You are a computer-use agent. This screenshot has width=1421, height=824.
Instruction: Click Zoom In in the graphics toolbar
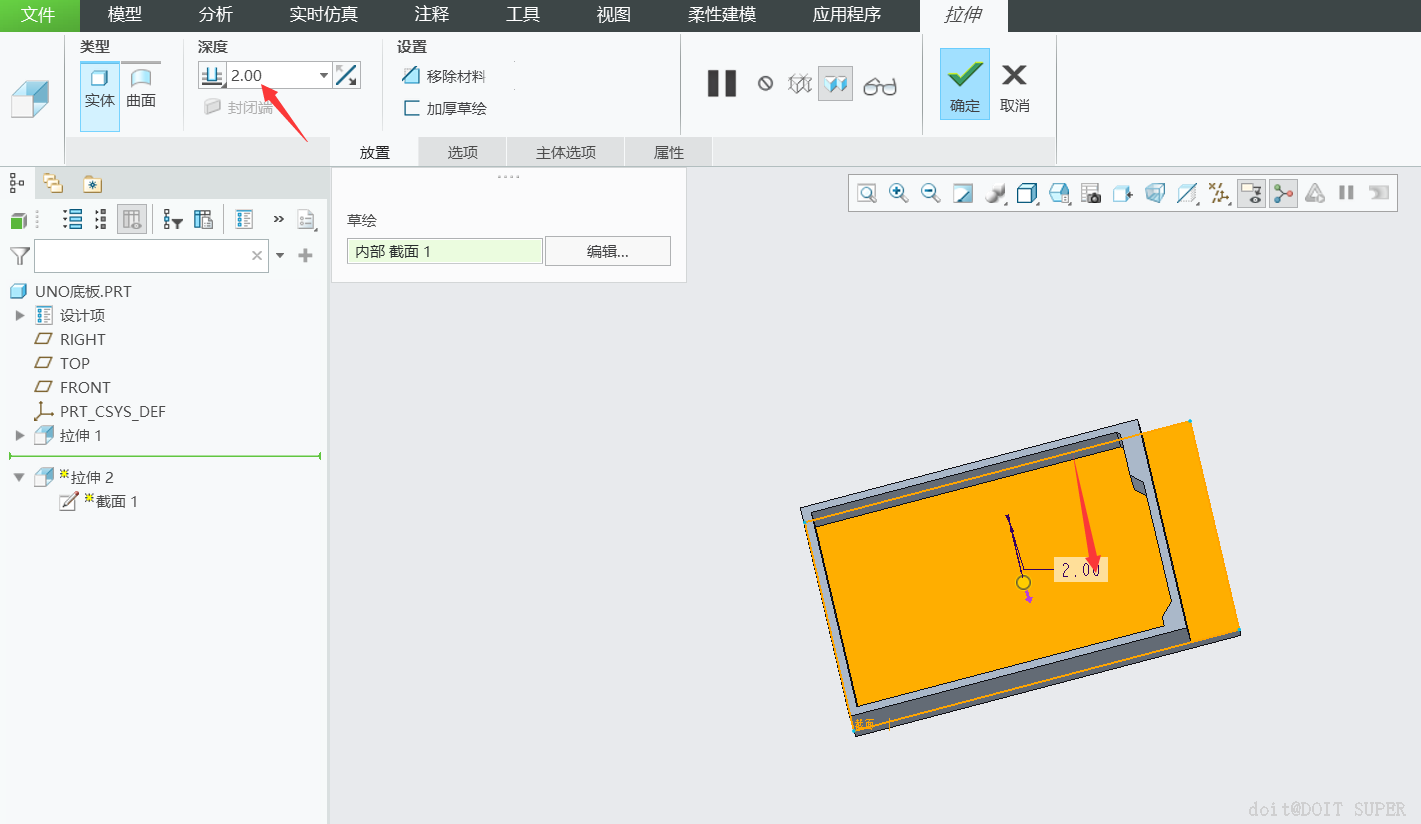point(898,194)
